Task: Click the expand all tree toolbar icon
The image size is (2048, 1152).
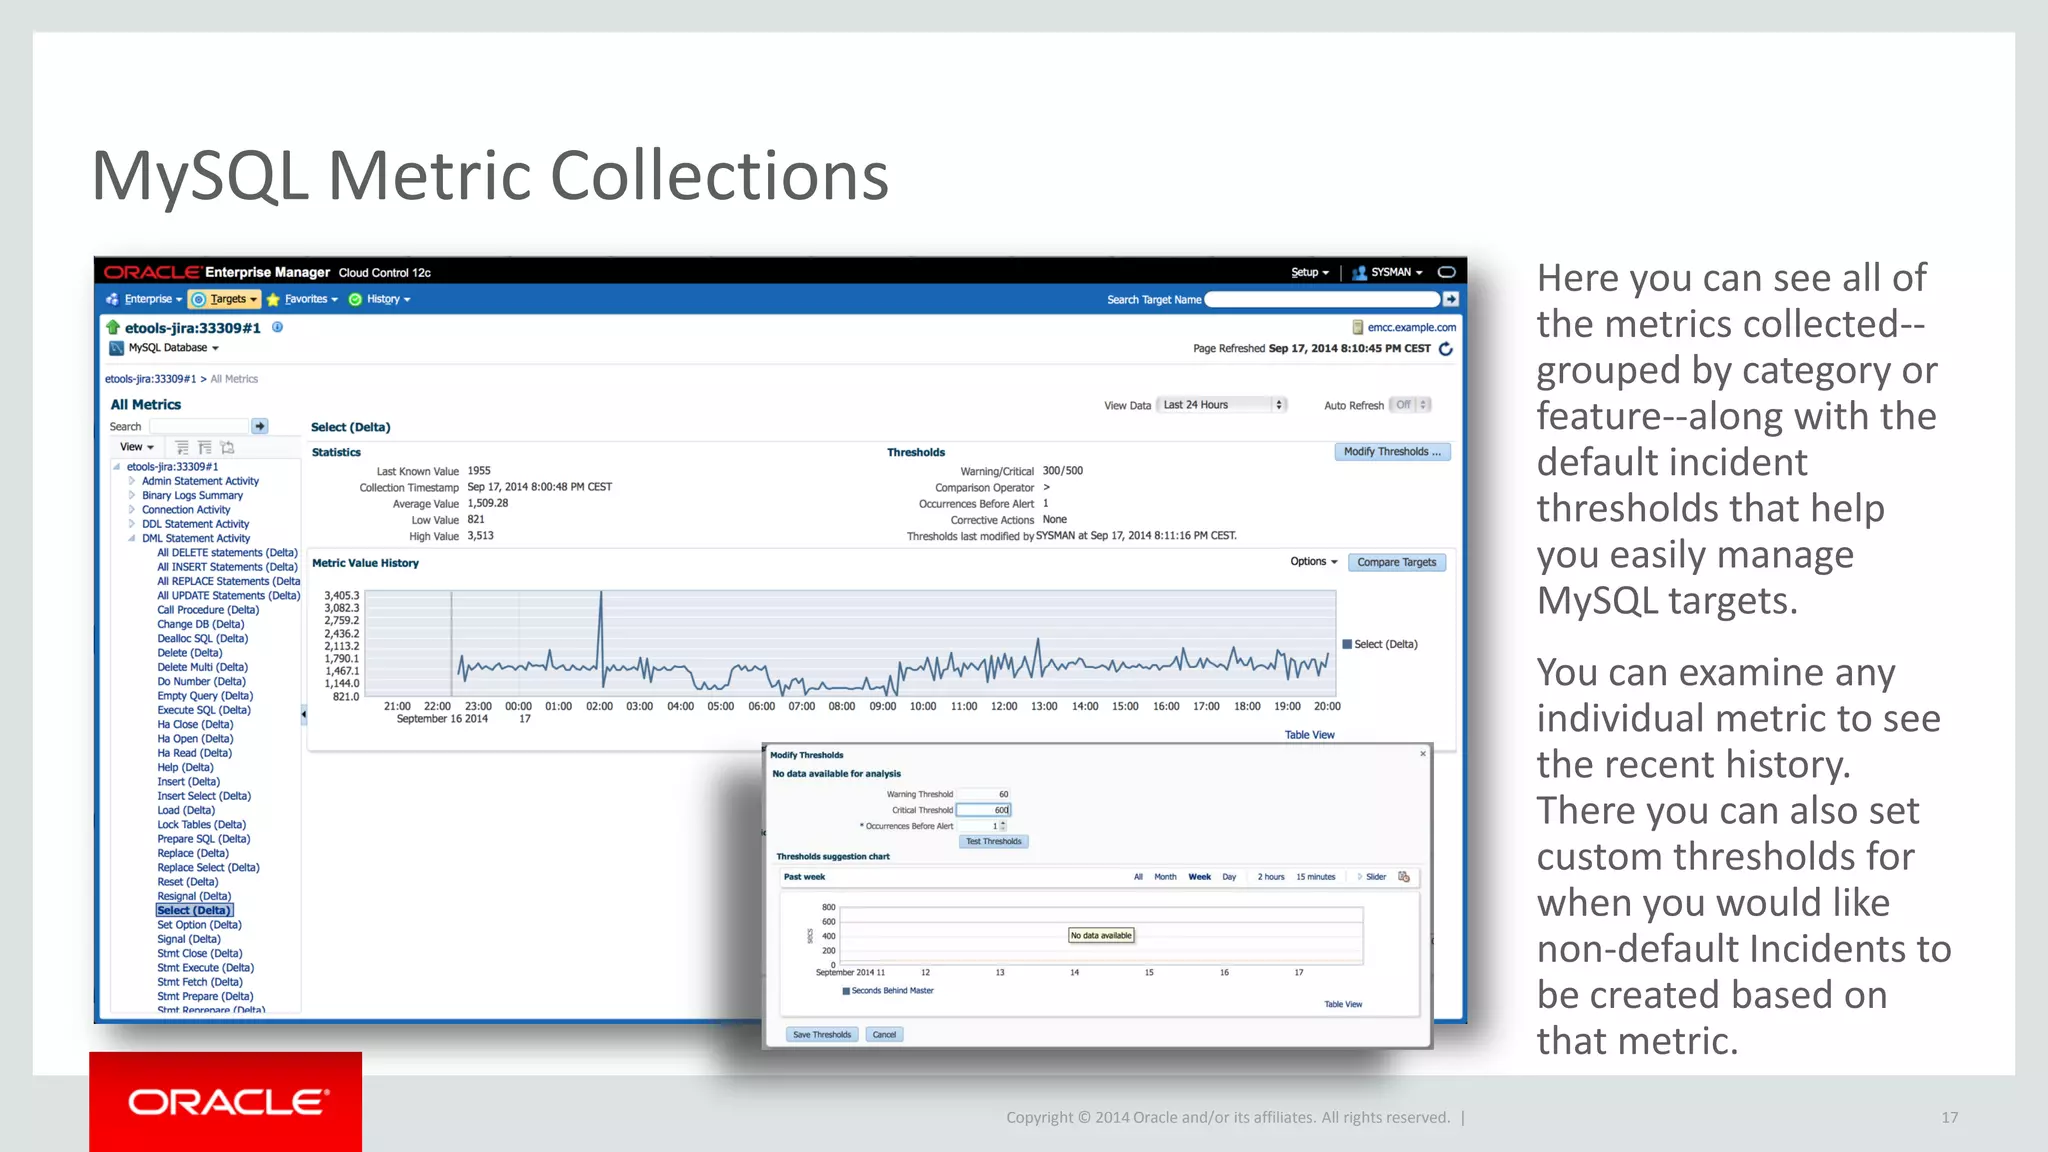Action: tap(182, 447)
